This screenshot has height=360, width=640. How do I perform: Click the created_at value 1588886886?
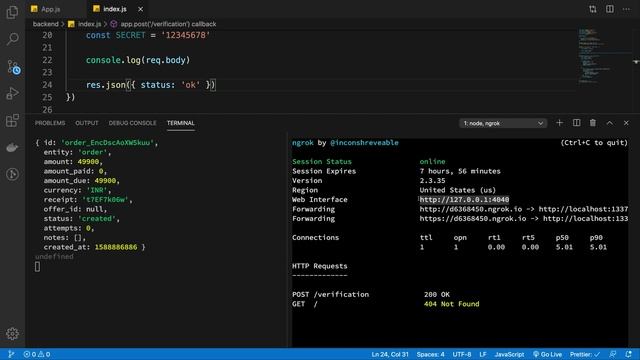click(x=116, y=247)
